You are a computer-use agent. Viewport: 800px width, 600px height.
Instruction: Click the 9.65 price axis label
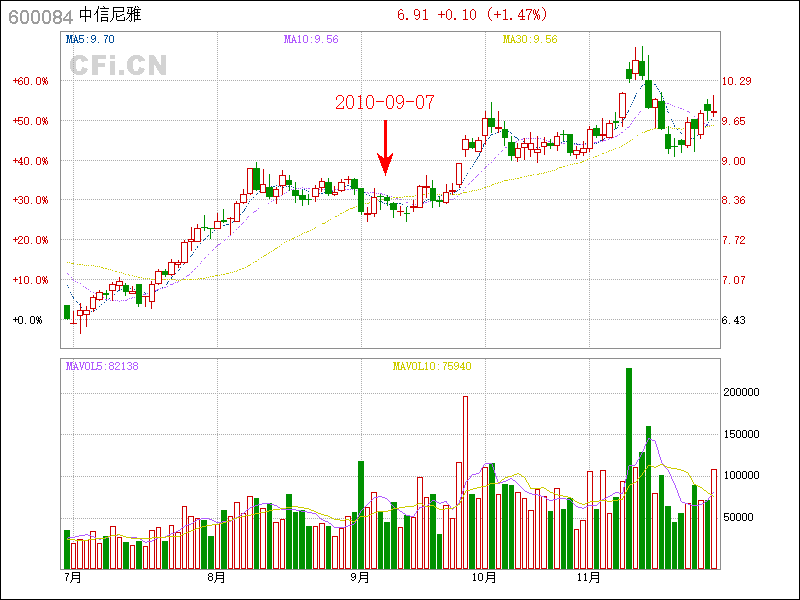[x=733, y=121]
